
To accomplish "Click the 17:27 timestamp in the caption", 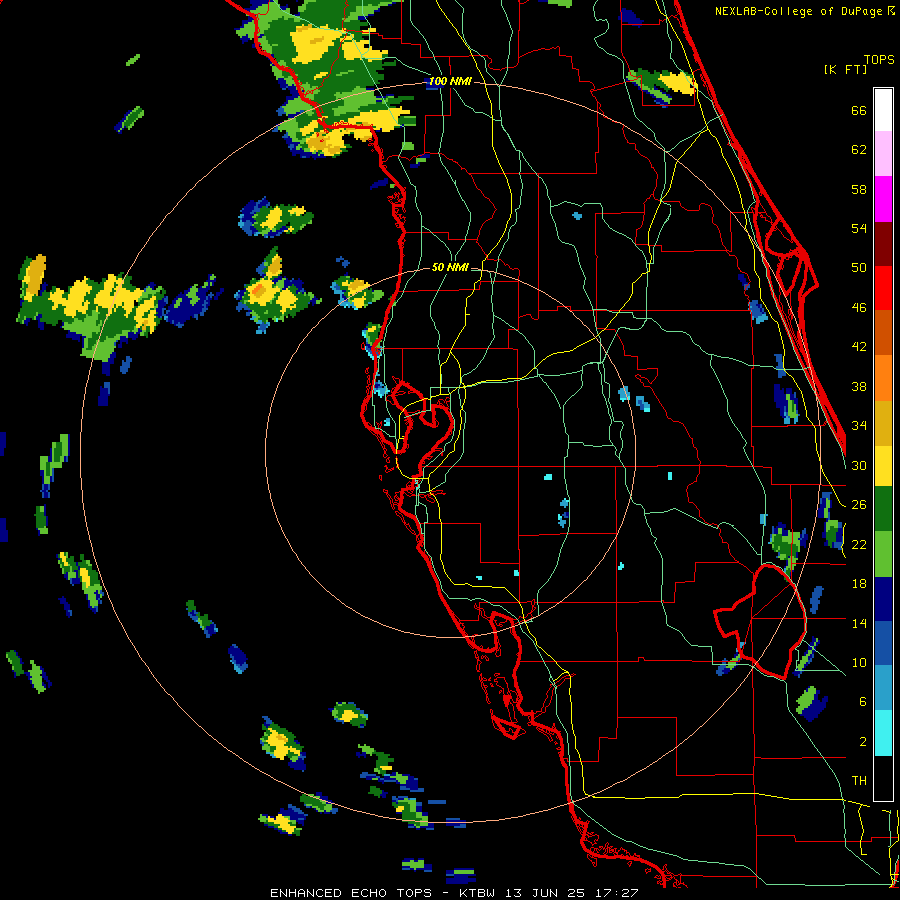I will pyautogui.click(x=617, y=893).
